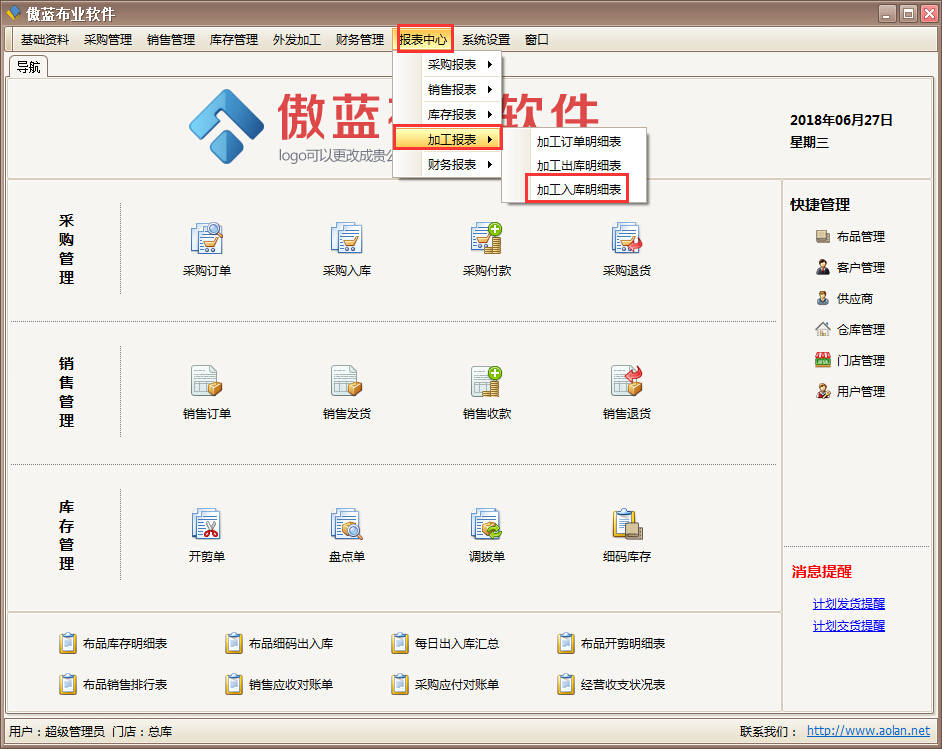Visit the www.aolan.net website link
This screenshot has height=749, width=942.
(x=868, y=732)
